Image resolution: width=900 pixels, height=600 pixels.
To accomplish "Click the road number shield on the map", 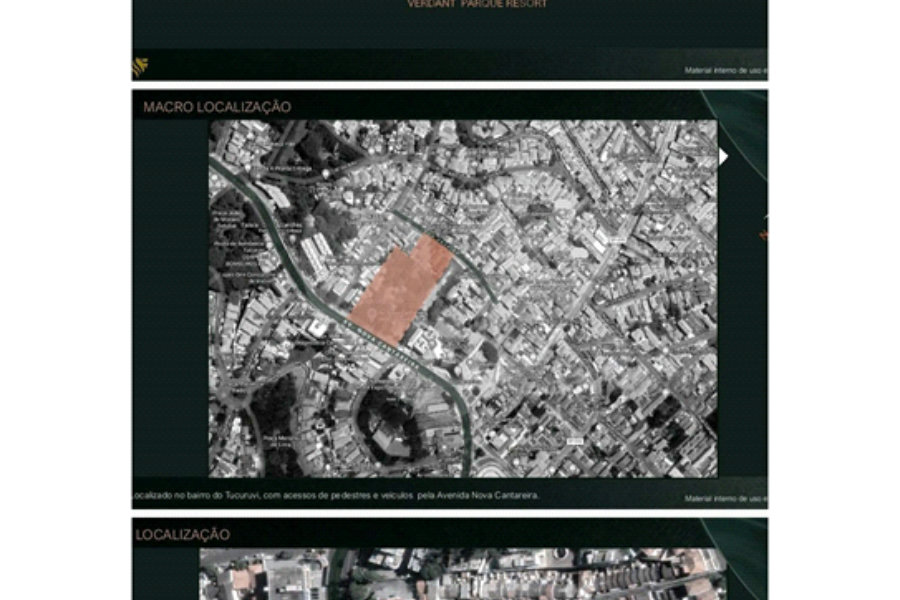I will click(x=575, y=441).
